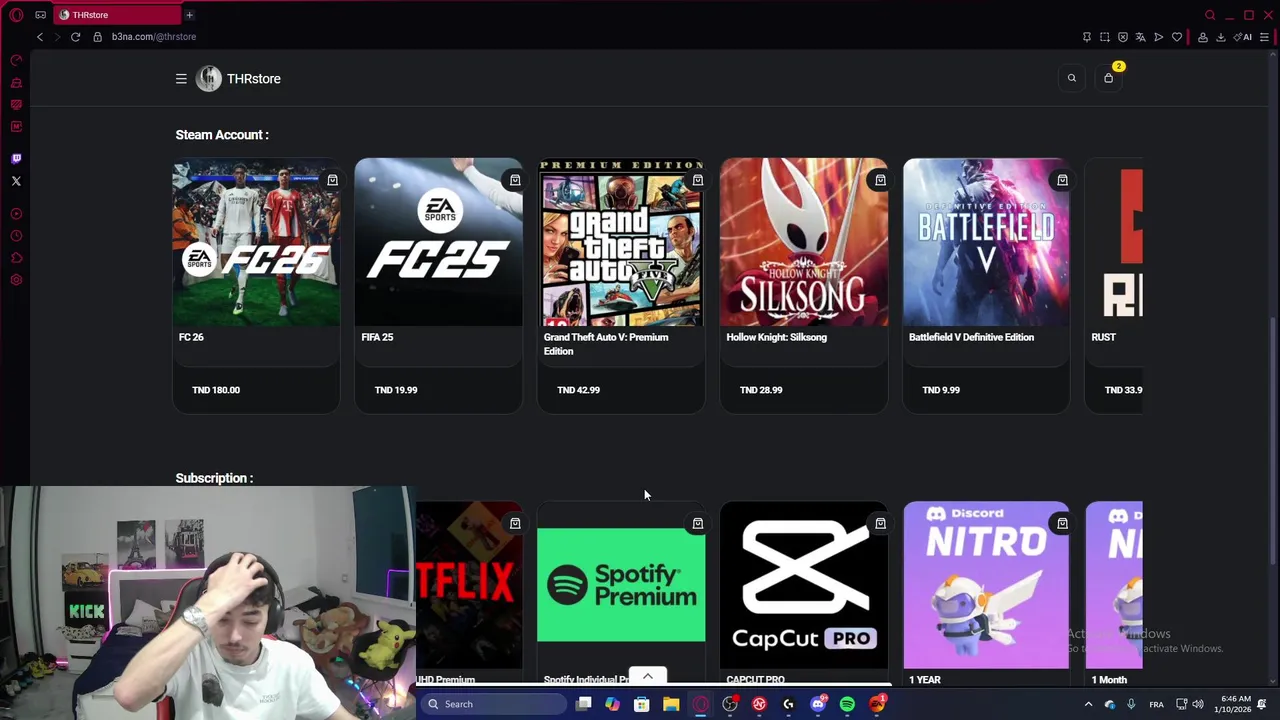Screen dimensions: 1280x720
Task: Reload the page
Action: coord(75,37)
